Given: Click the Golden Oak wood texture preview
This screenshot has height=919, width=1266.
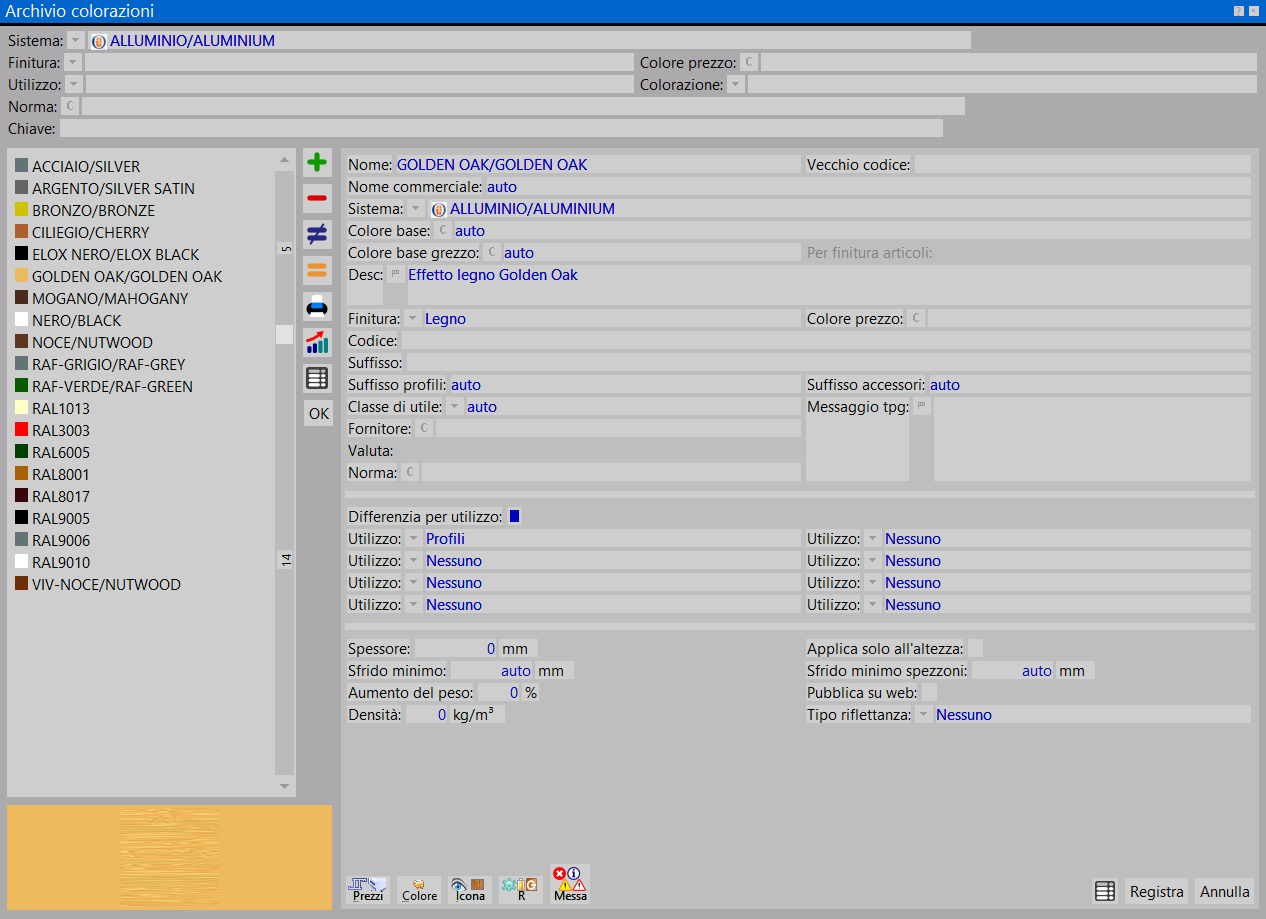Looking at the screenshot, I should 169,857.
